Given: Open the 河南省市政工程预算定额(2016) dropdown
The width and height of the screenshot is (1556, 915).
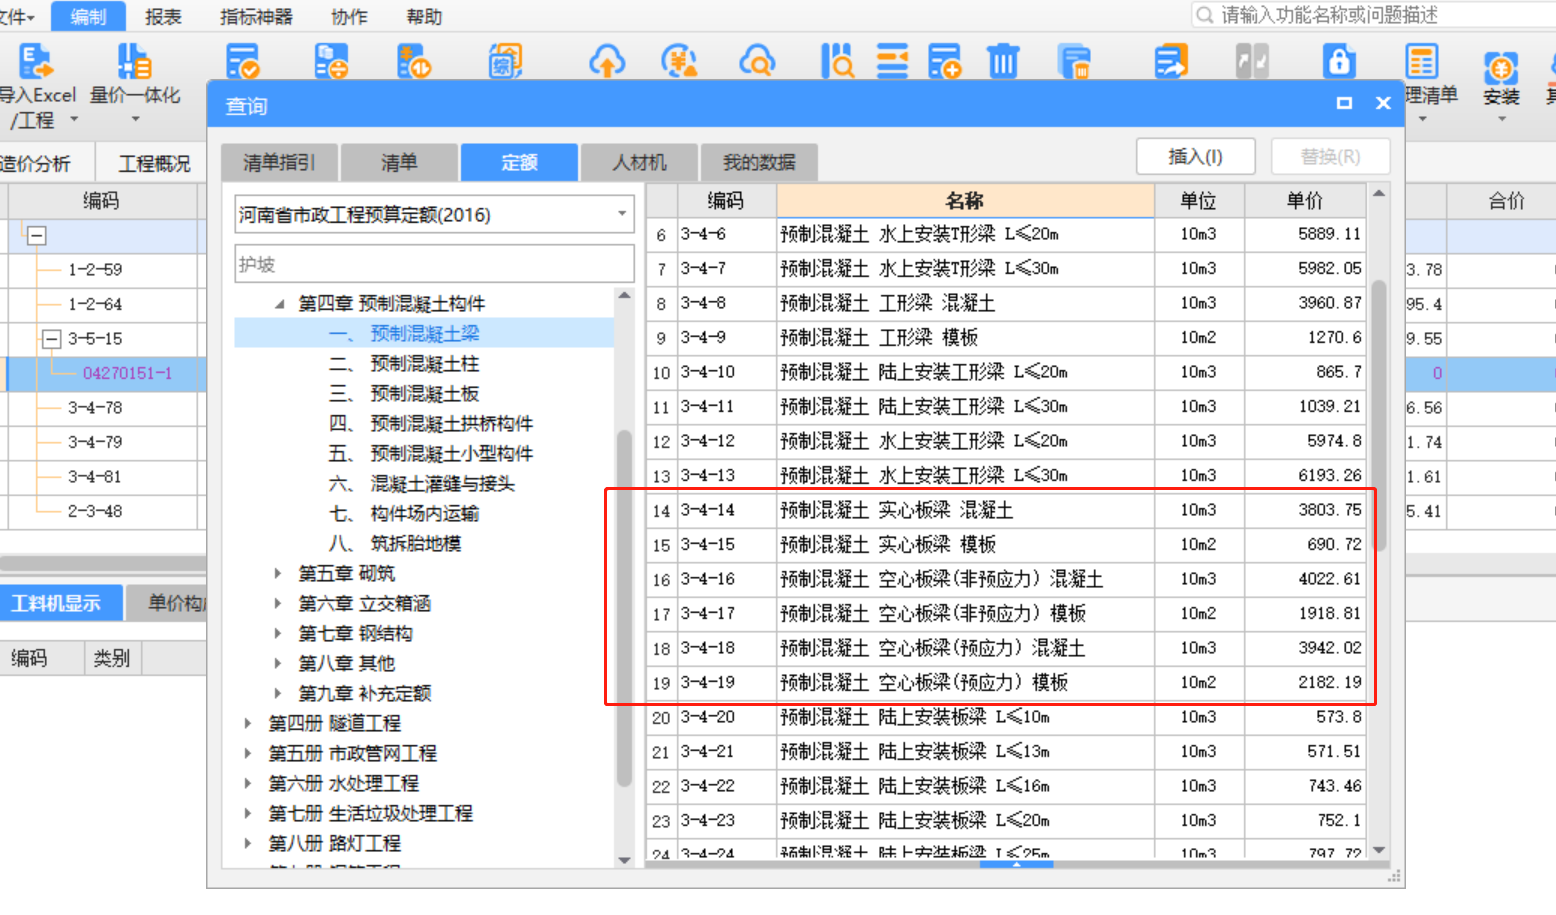Looking at the screenshot, I should click(435, 214).
